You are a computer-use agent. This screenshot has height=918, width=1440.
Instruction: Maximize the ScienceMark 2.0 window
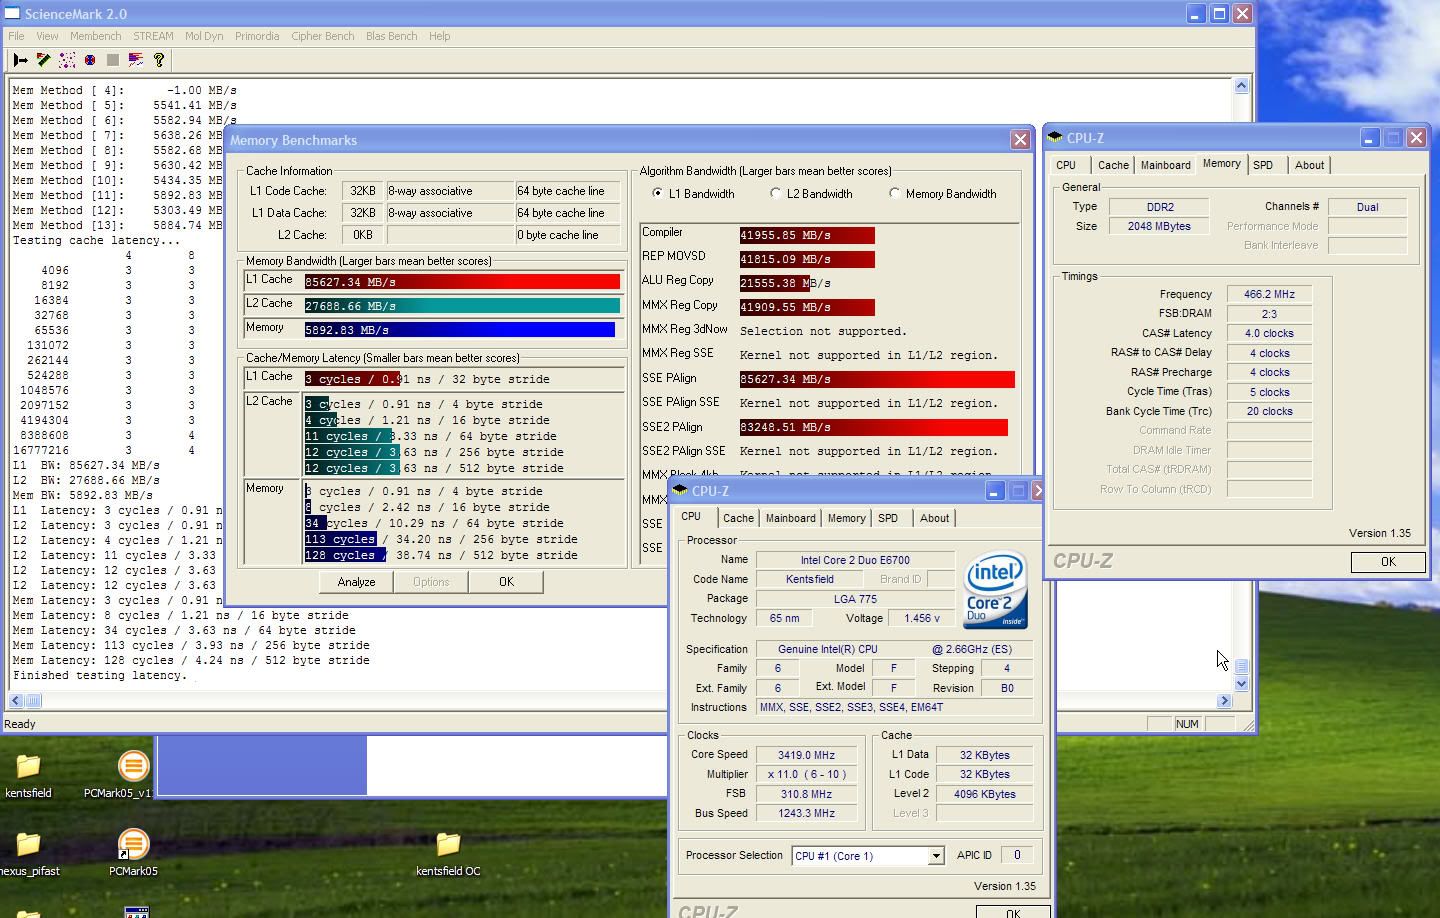[x=1219, y=14]
